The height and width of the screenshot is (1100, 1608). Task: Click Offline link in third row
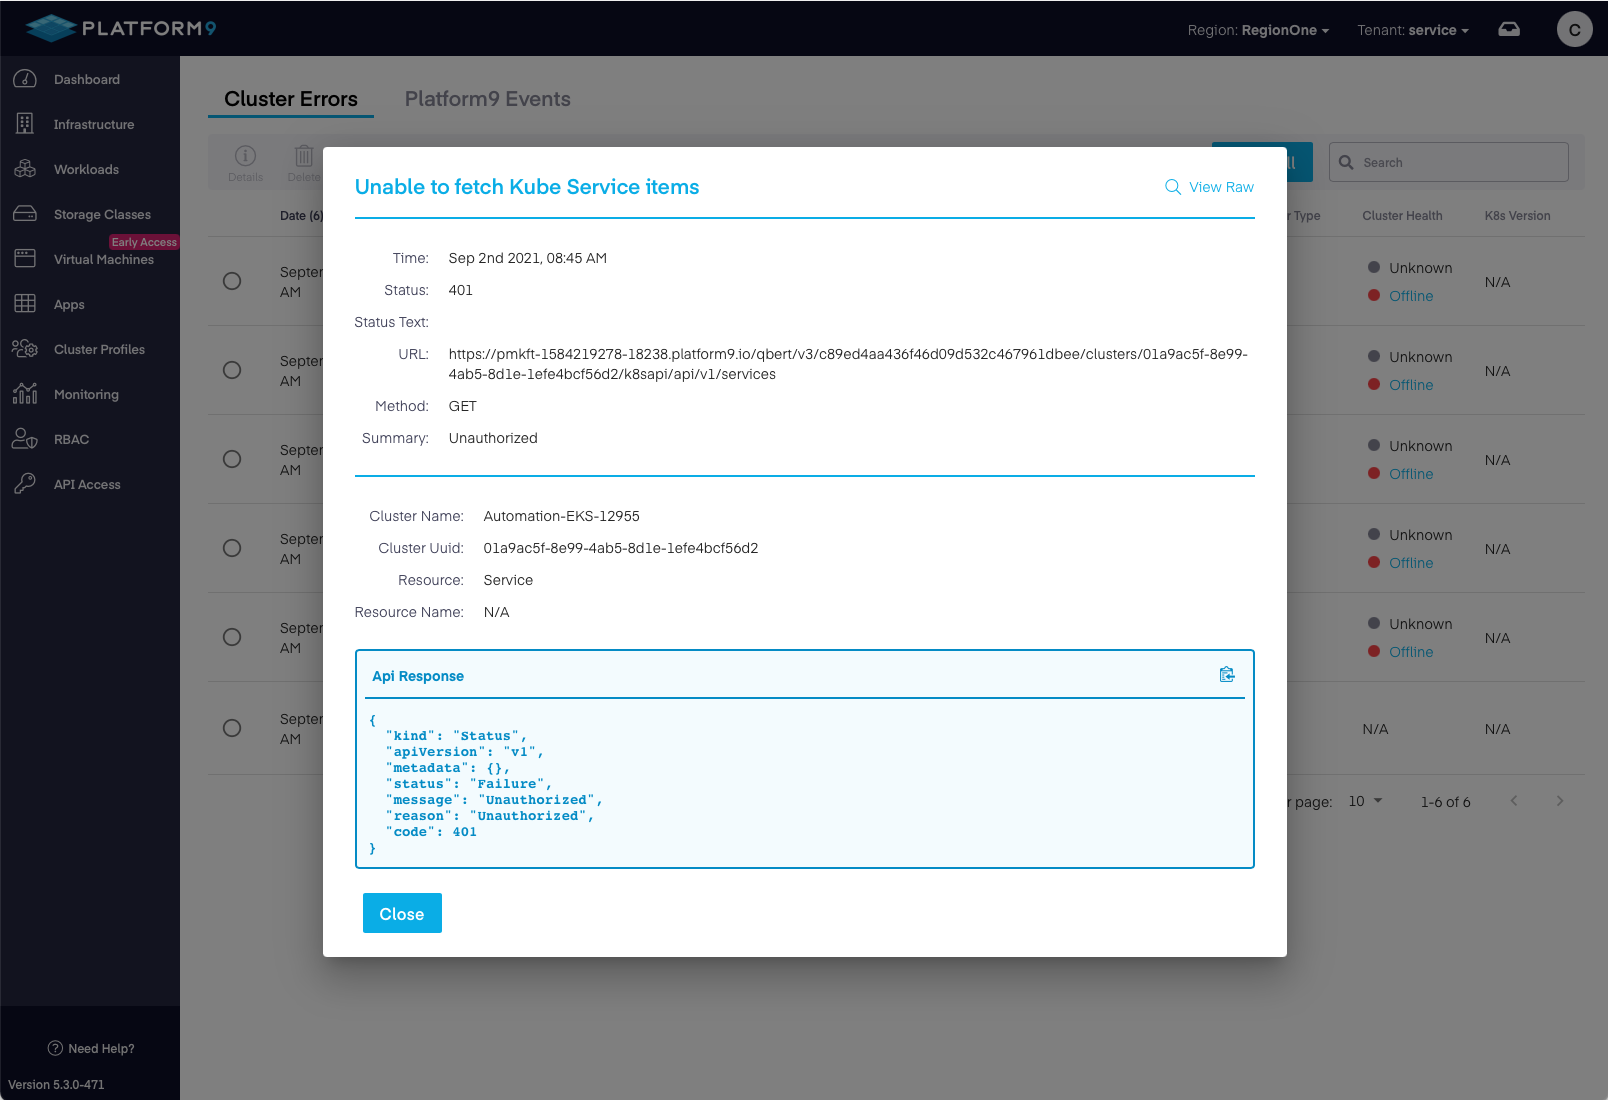(1411, 474)
